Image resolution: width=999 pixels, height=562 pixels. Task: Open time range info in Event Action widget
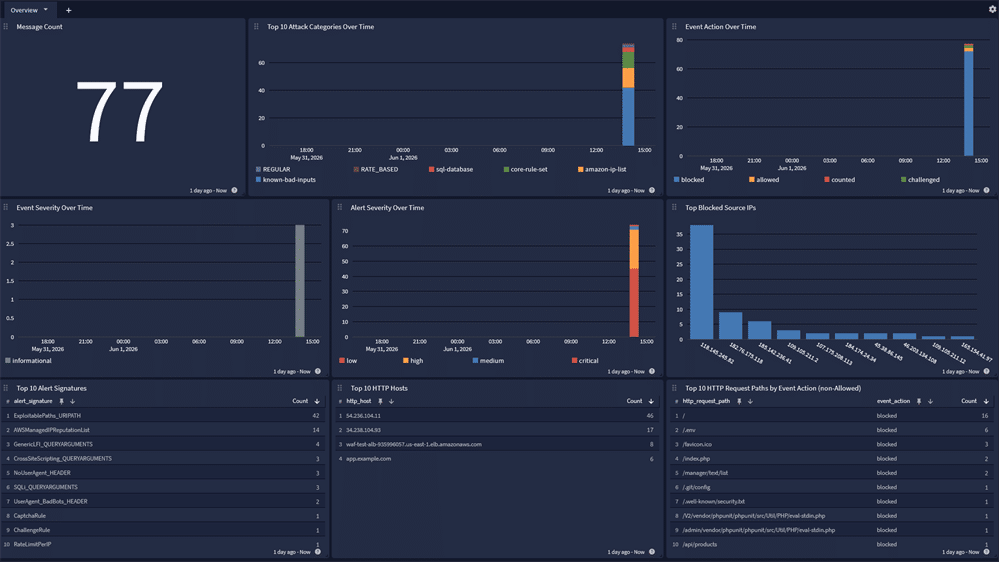(x=986, y=191)
